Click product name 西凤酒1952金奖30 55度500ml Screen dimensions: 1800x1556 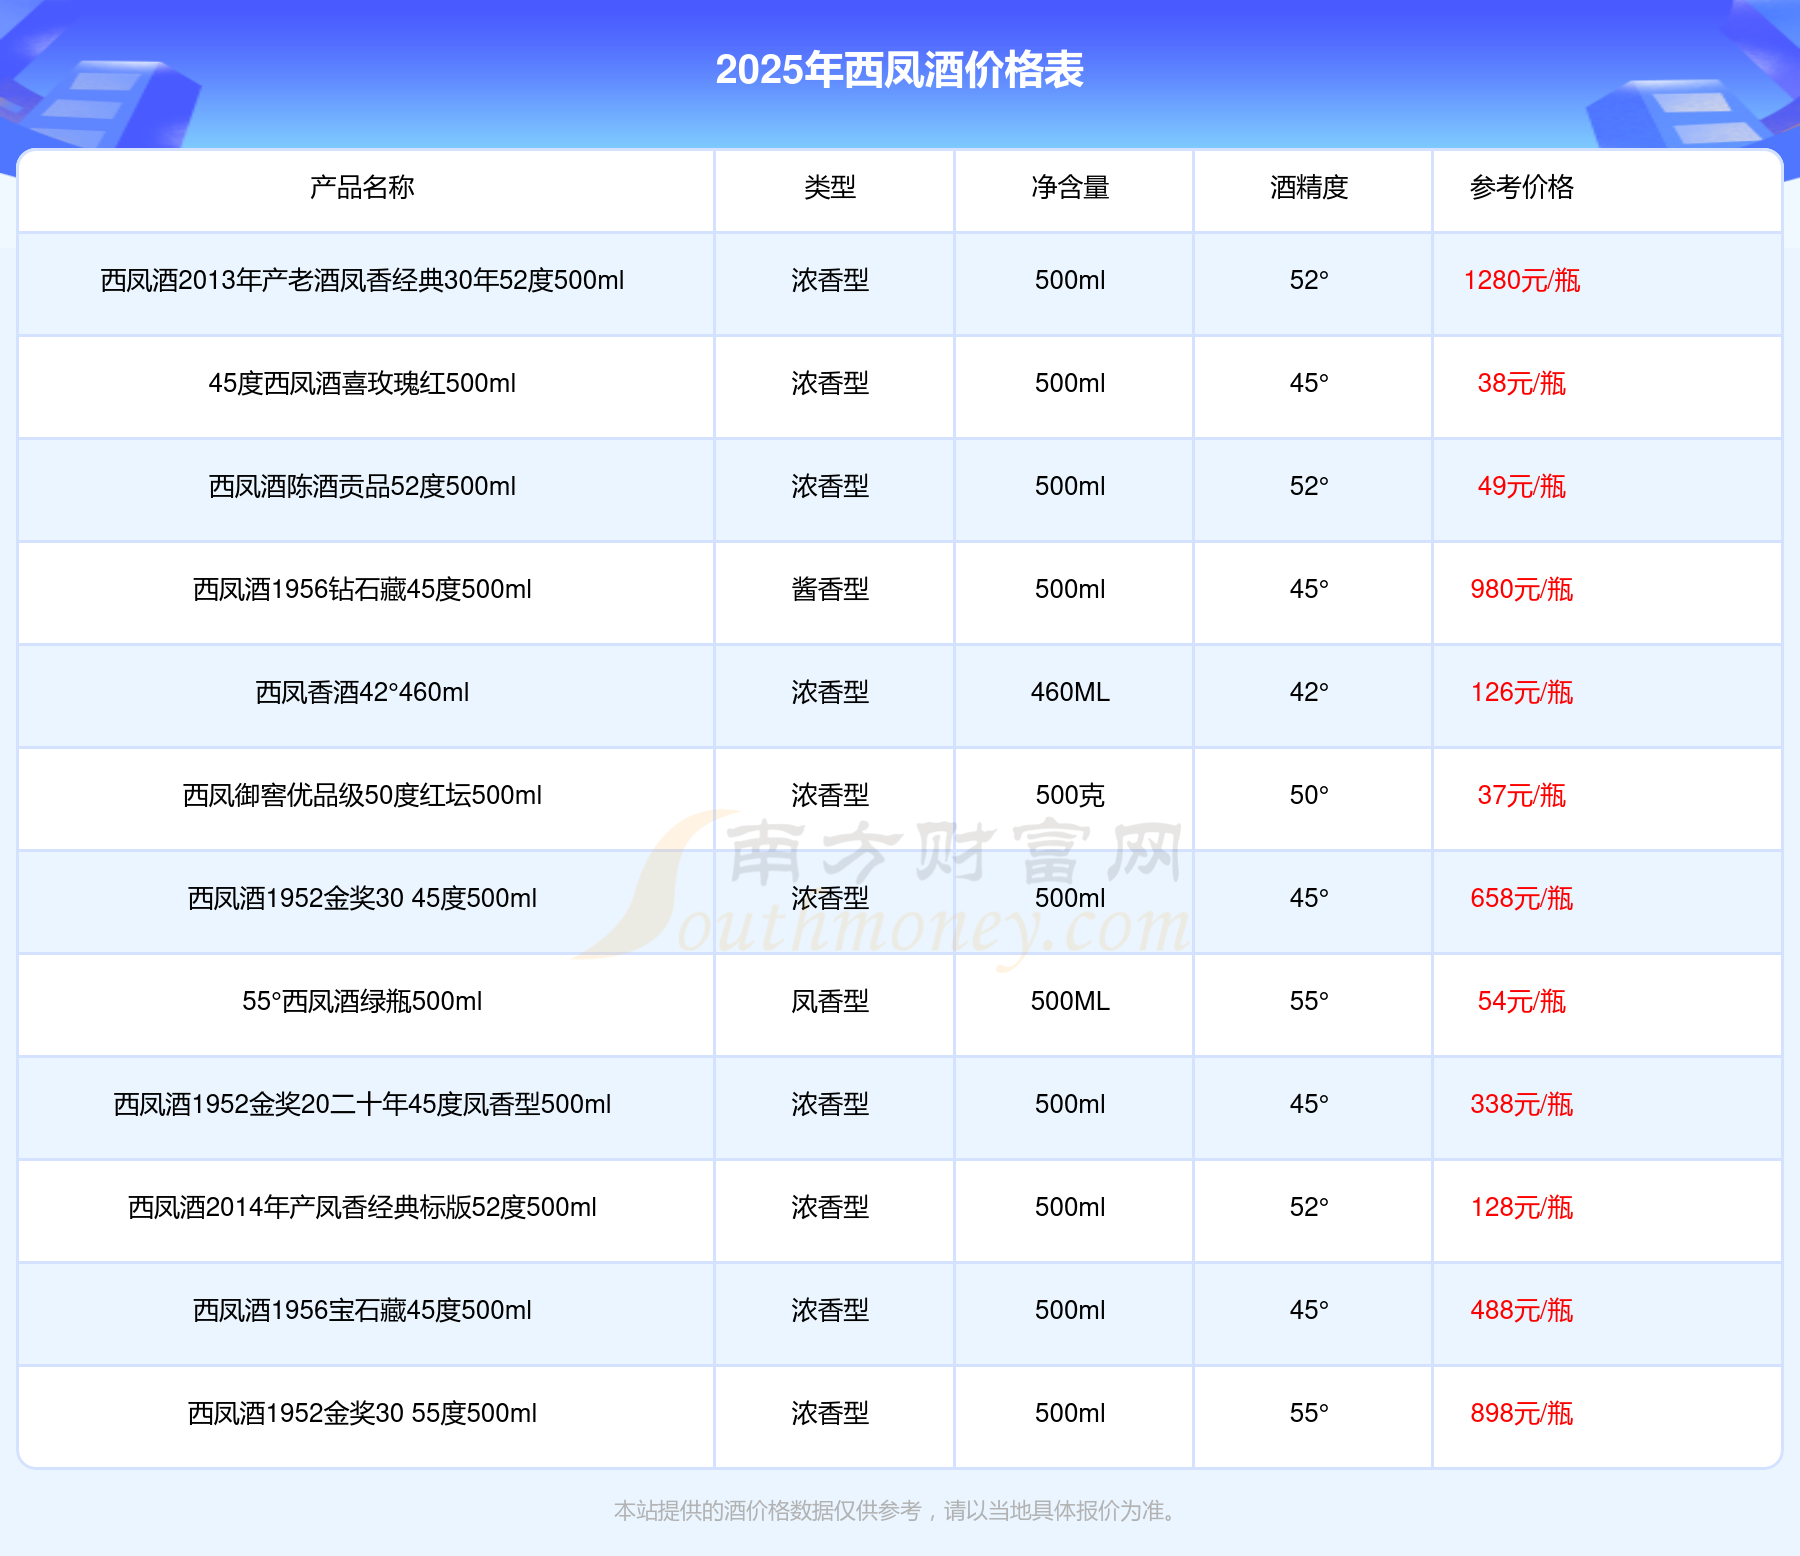[362, 1413]
